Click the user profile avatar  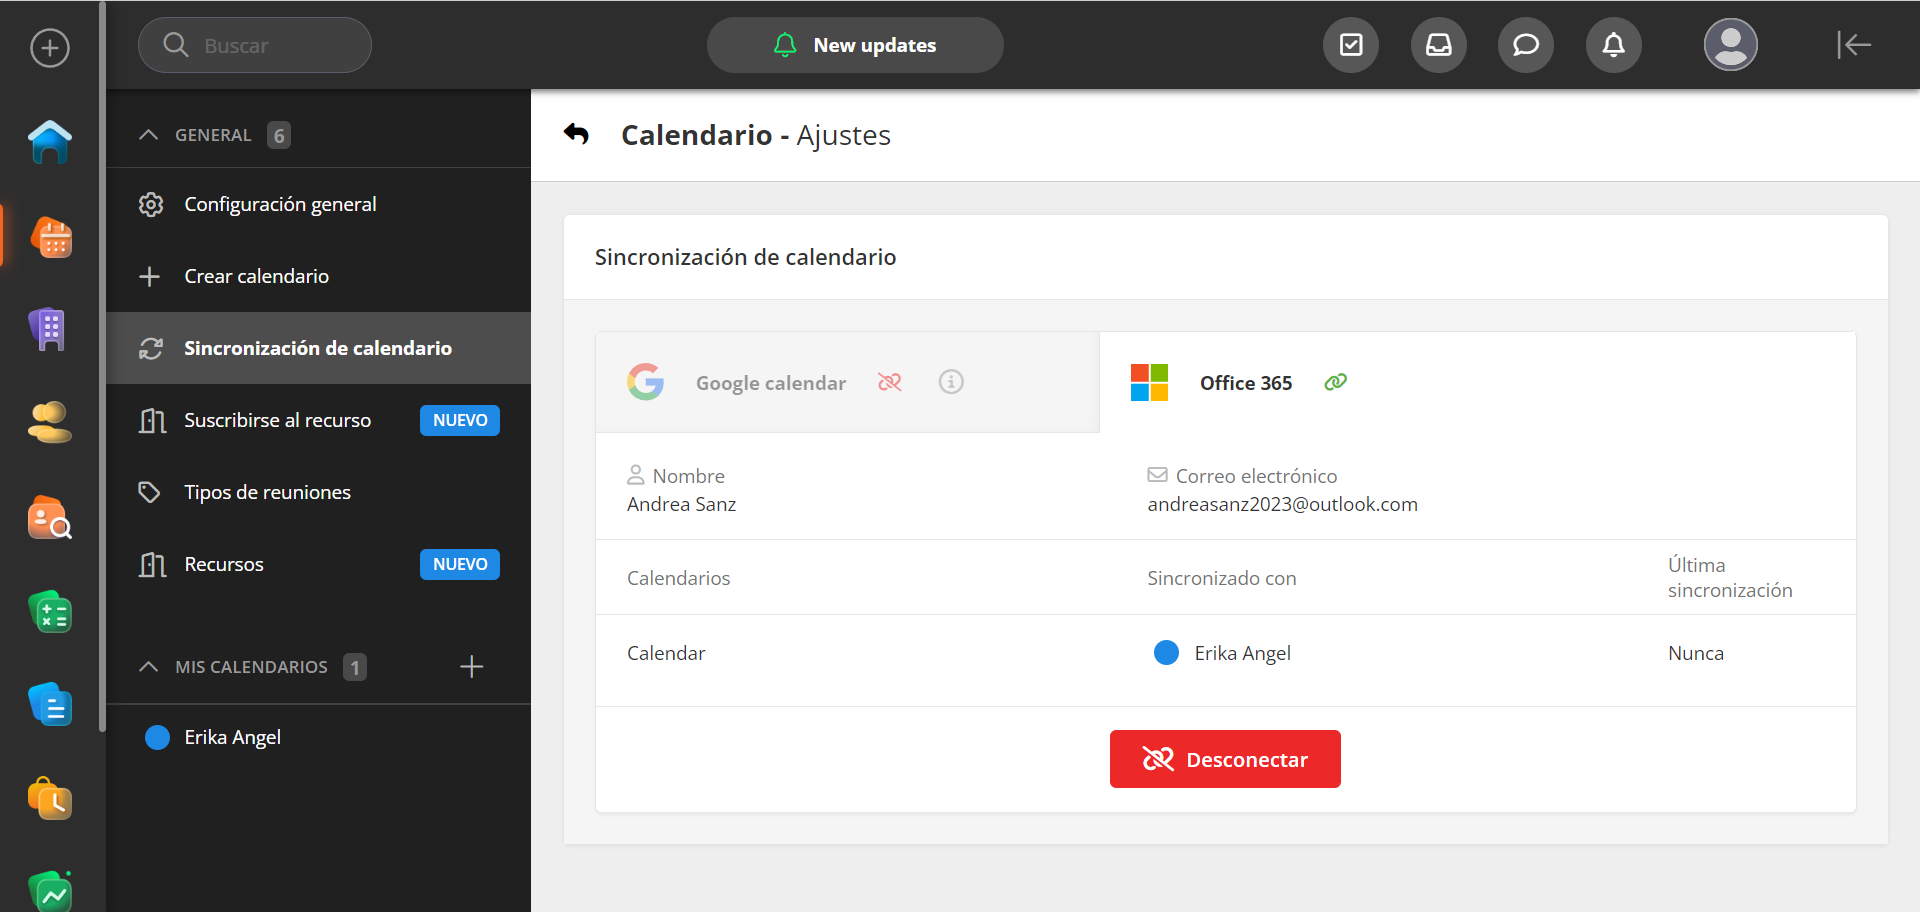(1730, 45)
